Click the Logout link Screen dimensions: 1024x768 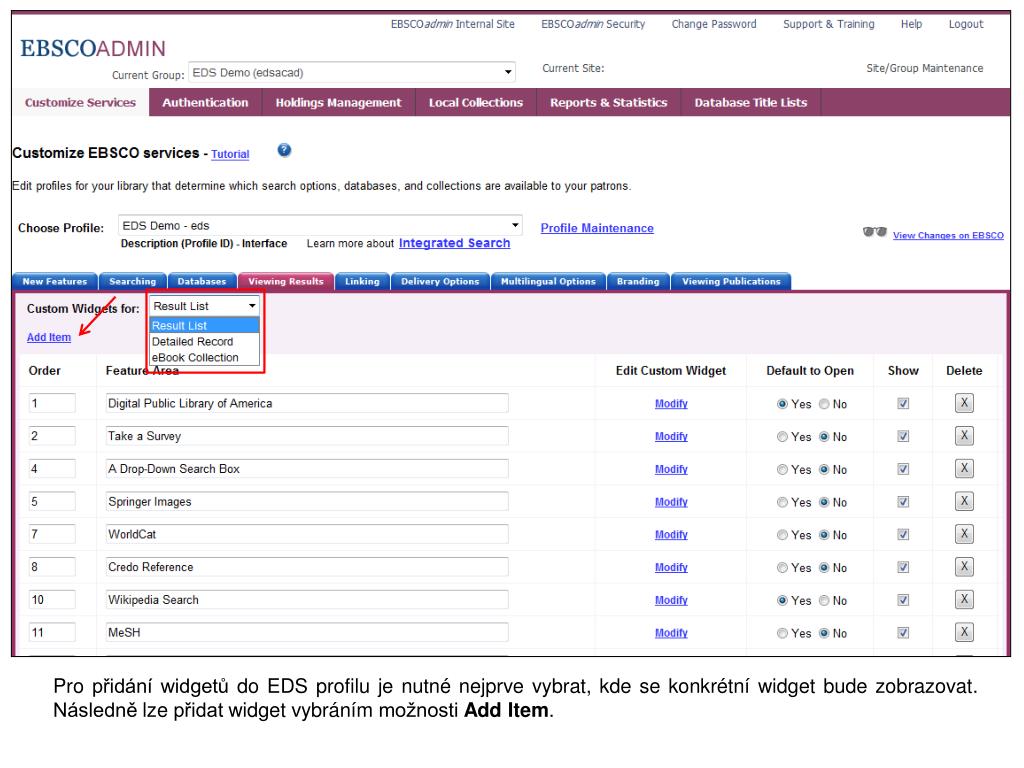[966, 24]
